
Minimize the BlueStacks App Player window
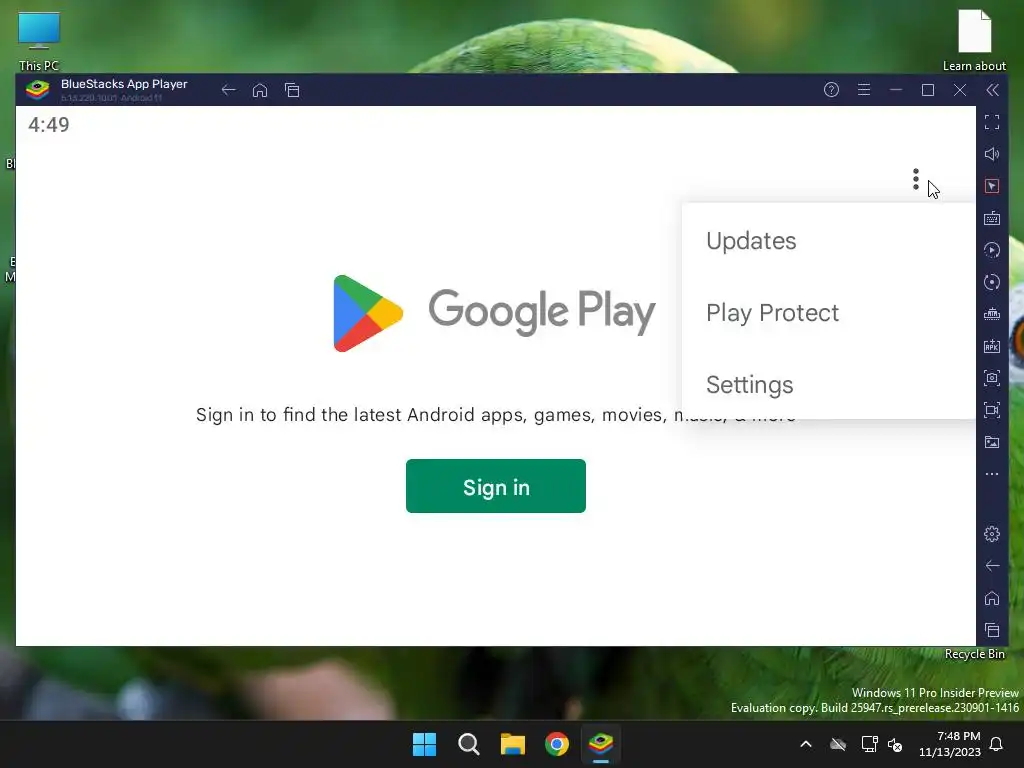895,89
